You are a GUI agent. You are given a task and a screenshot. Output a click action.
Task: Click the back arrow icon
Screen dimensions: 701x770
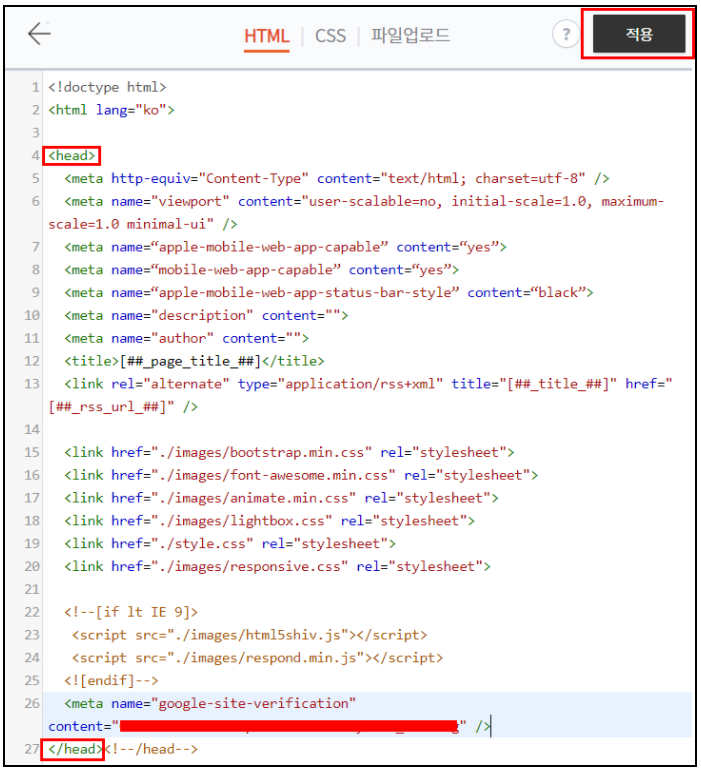point(39,33)
